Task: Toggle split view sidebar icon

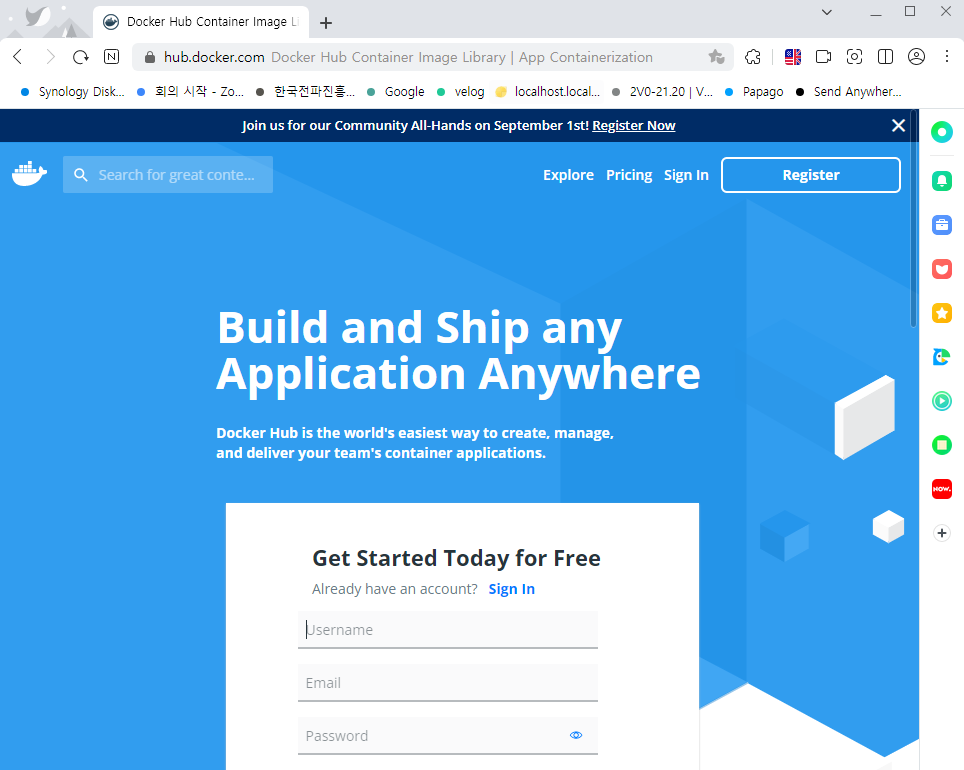Action: click(x=885, y=57)
